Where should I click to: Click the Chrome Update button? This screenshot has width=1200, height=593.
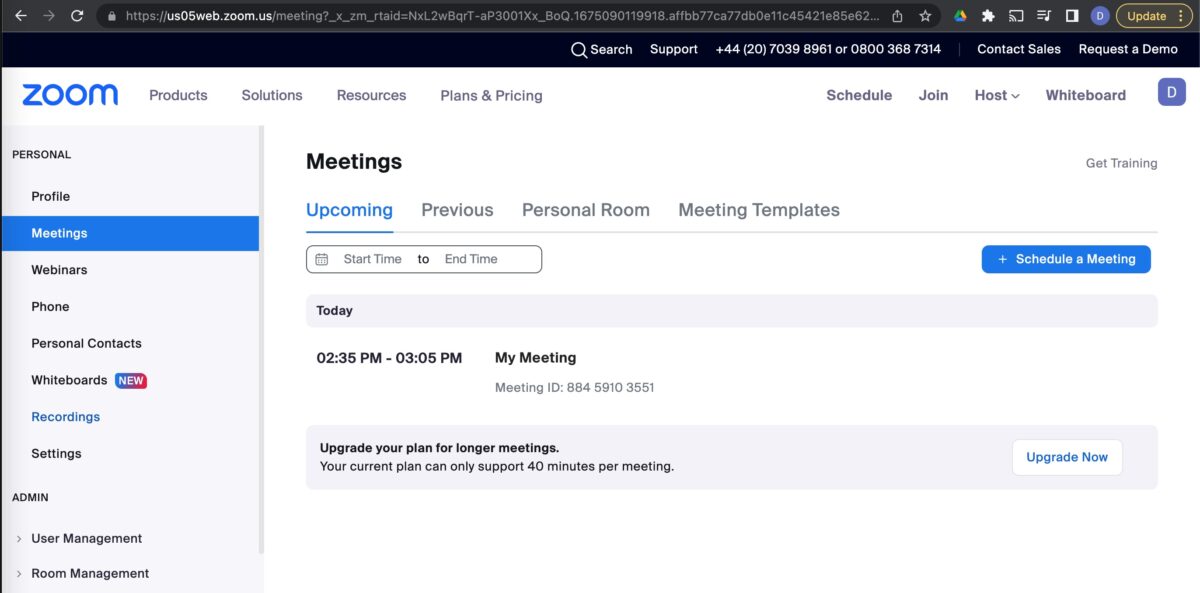[1154, 16]
